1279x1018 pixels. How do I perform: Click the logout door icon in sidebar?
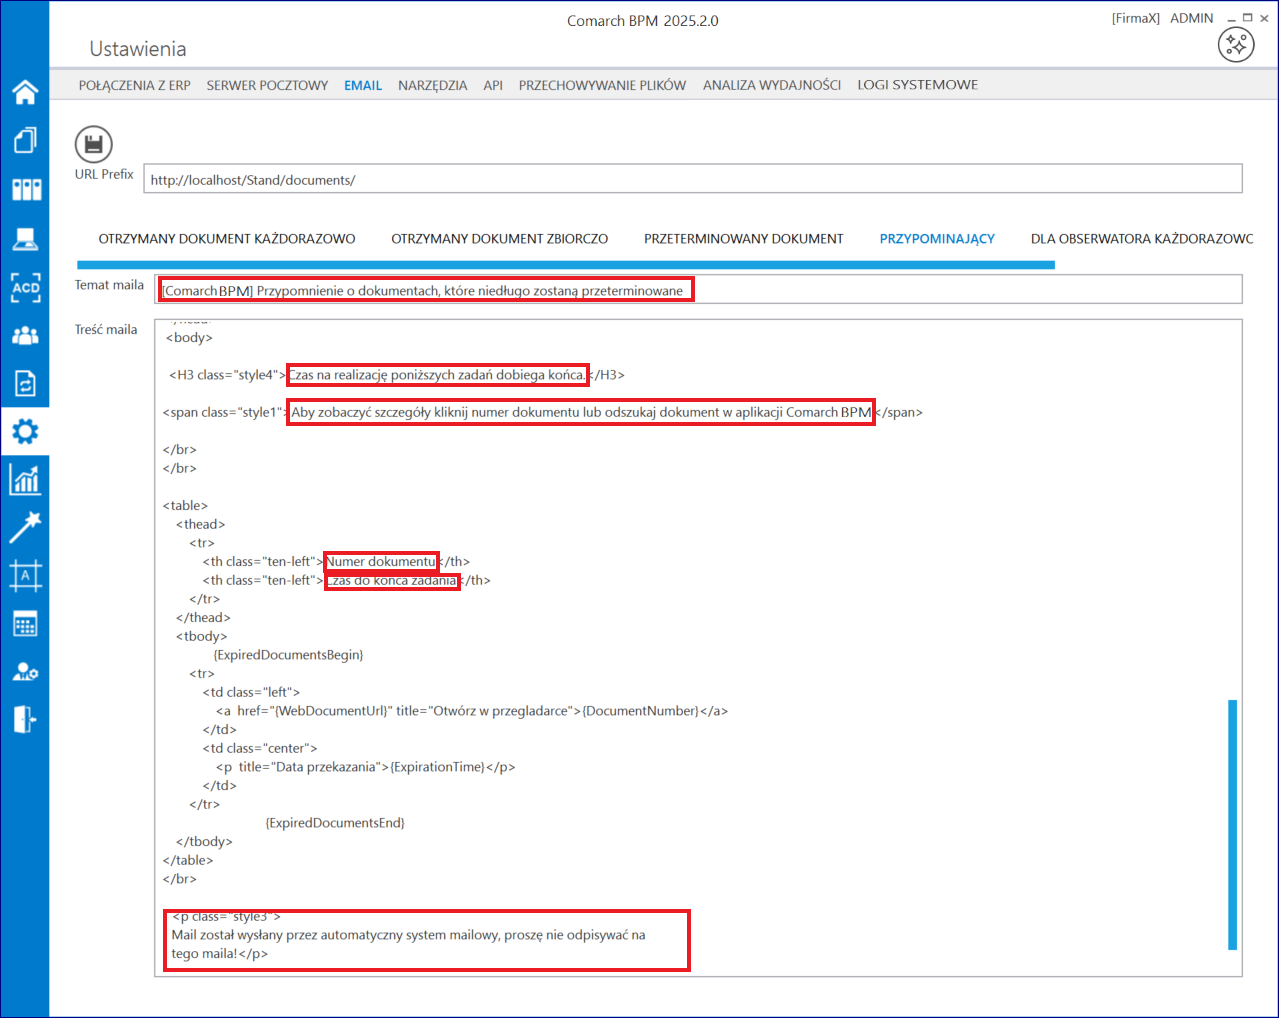click(x=25, y=720)
